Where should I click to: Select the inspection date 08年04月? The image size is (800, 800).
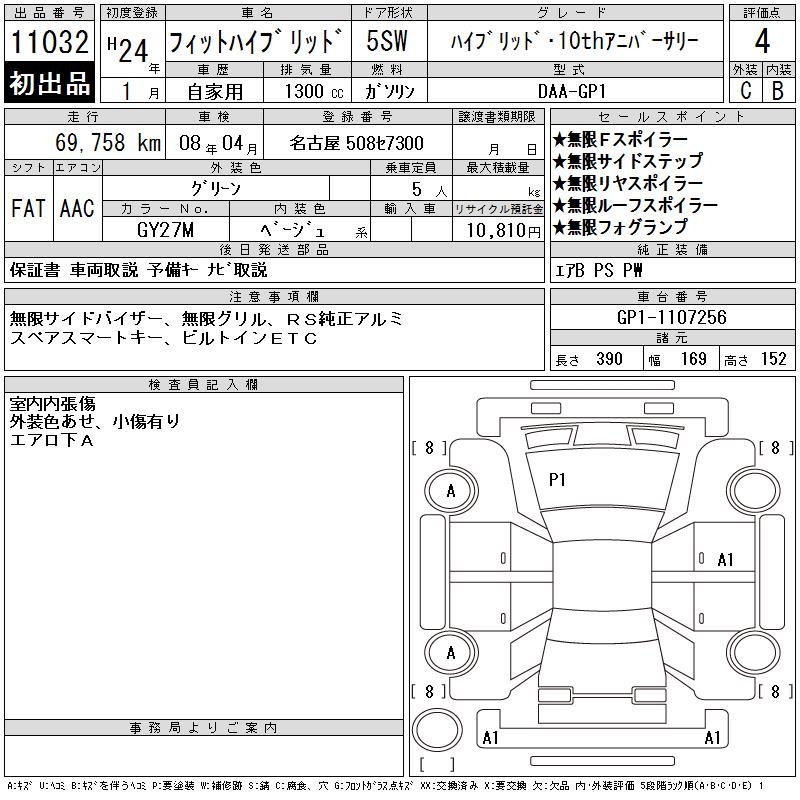(x=218, y=144)
